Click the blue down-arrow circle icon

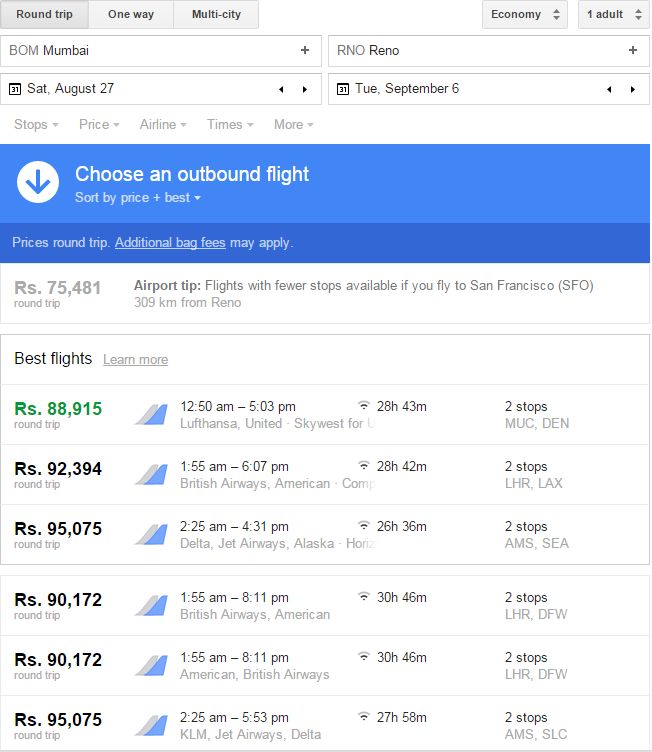[38, 182]
